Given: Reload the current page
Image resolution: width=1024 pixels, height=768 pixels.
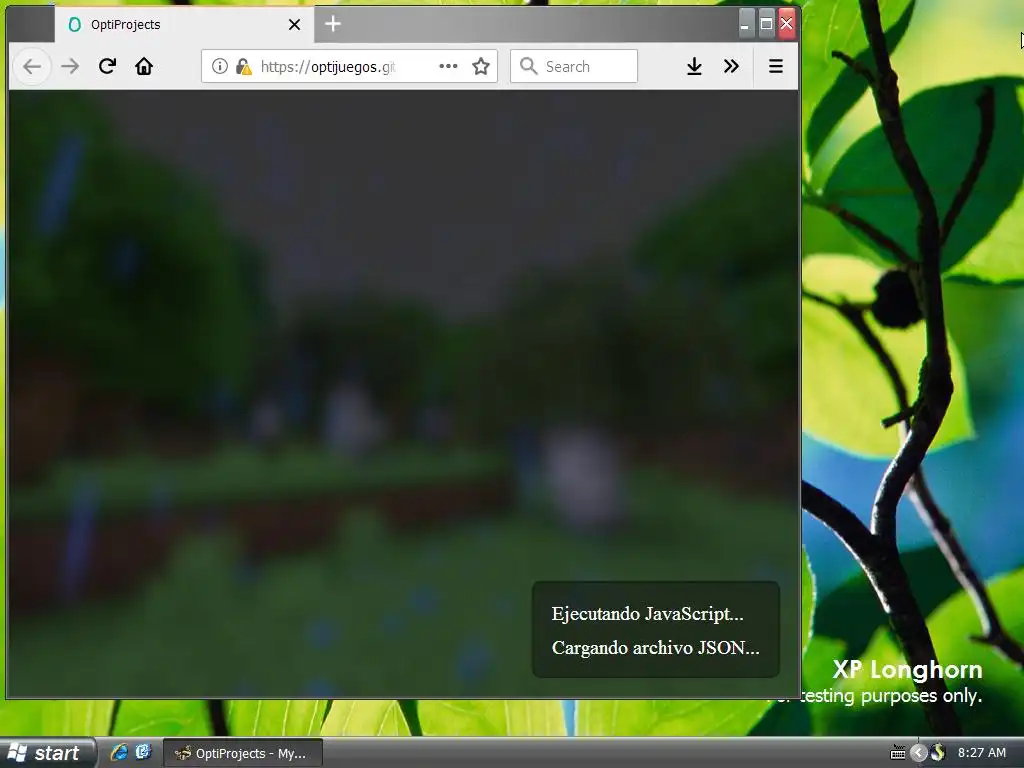Looking at the screenshot, I should pyautogui.click(x=107, y=66).
